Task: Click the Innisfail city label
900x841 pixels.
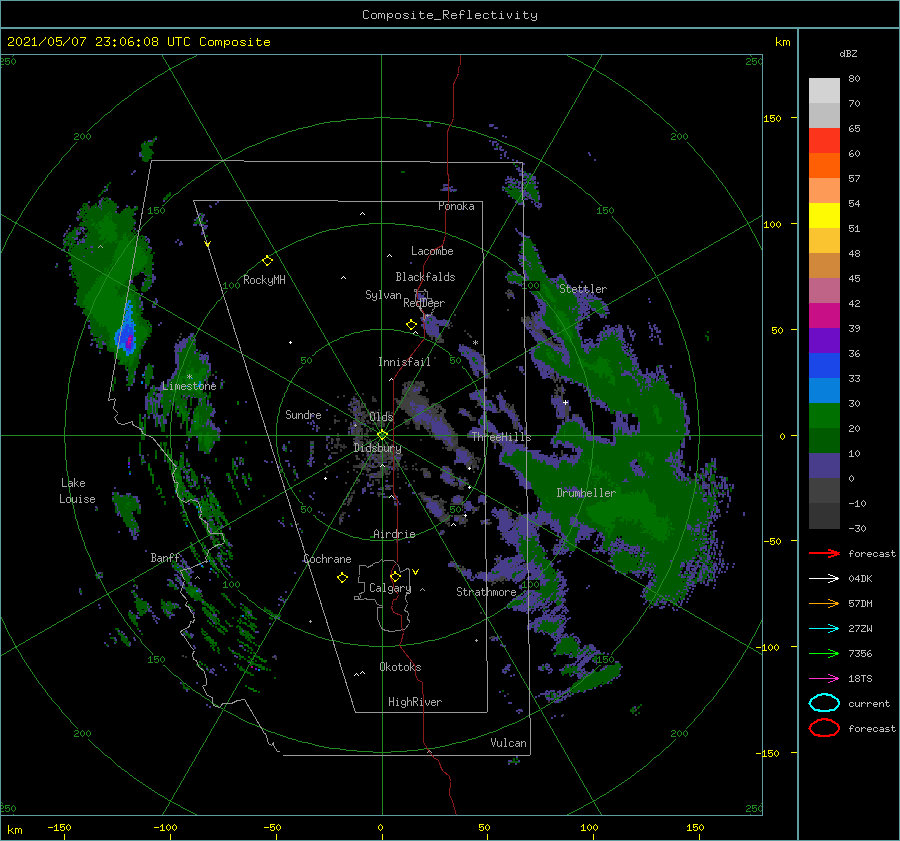Action: pos(404,362)
